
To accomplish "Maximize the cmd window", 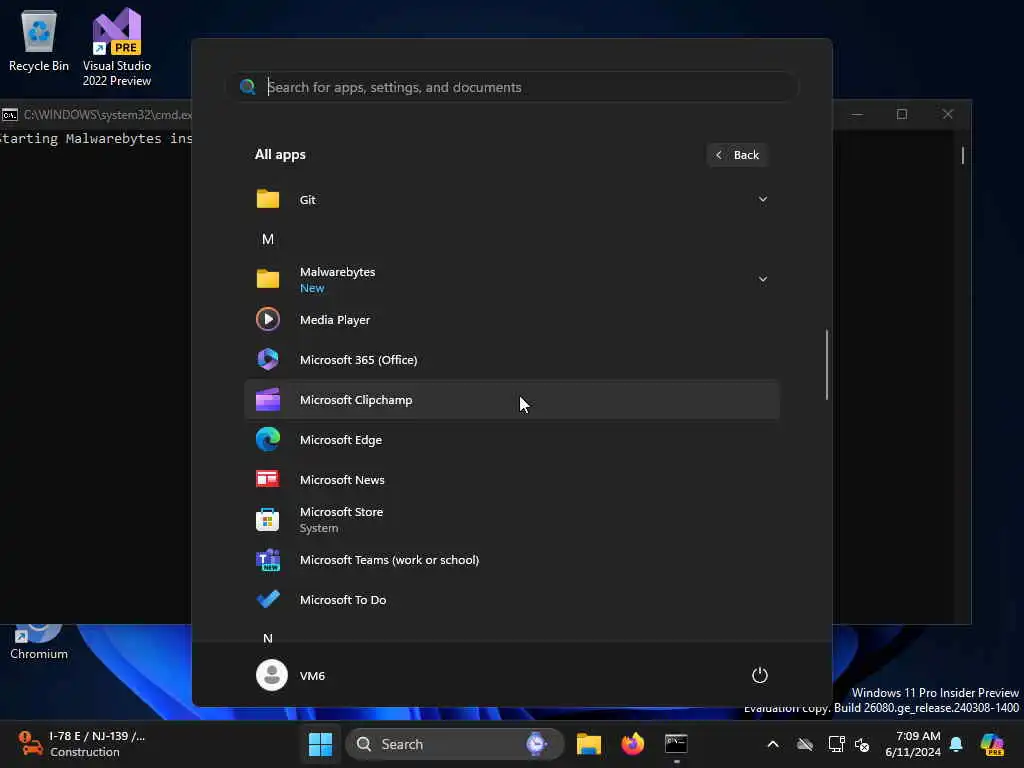I will tap(902, 114).
